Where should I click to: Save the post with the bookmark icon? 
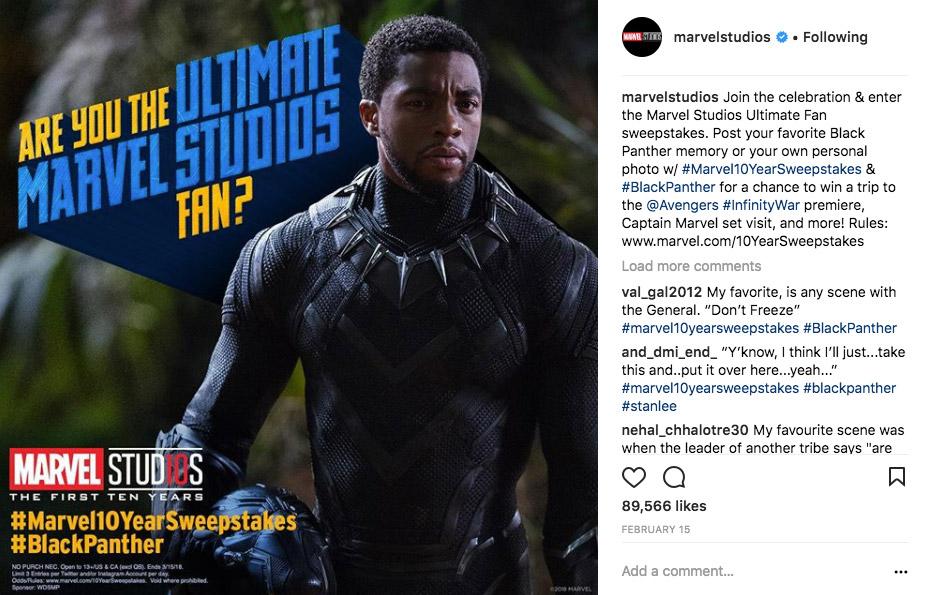click(x=897, y=477)
